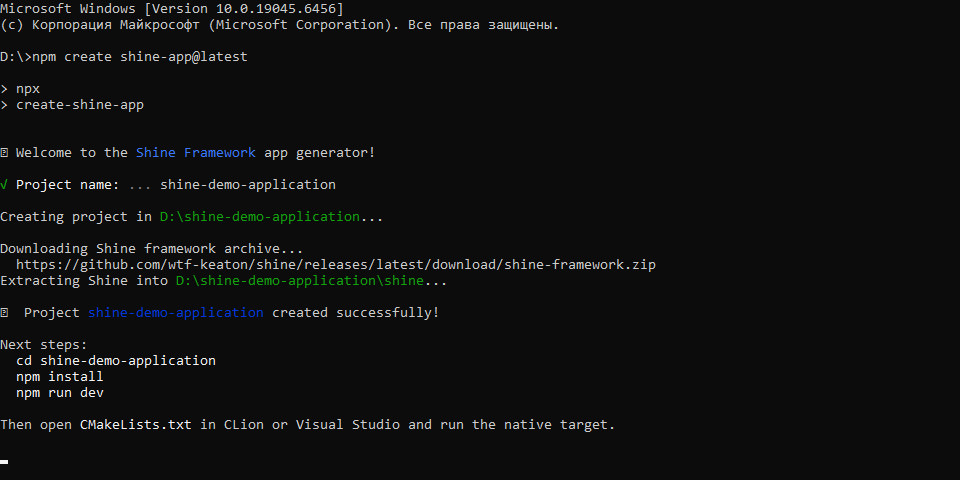Screen dimensions: 960x480
Task: Click the 'Next steps:' heading
Action: 44,345
